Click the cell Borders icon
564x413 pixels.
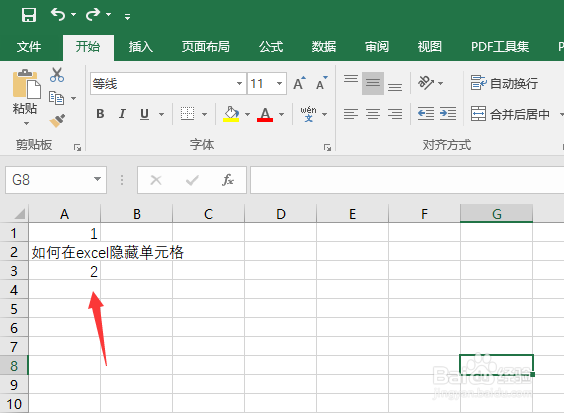[187, 114]
